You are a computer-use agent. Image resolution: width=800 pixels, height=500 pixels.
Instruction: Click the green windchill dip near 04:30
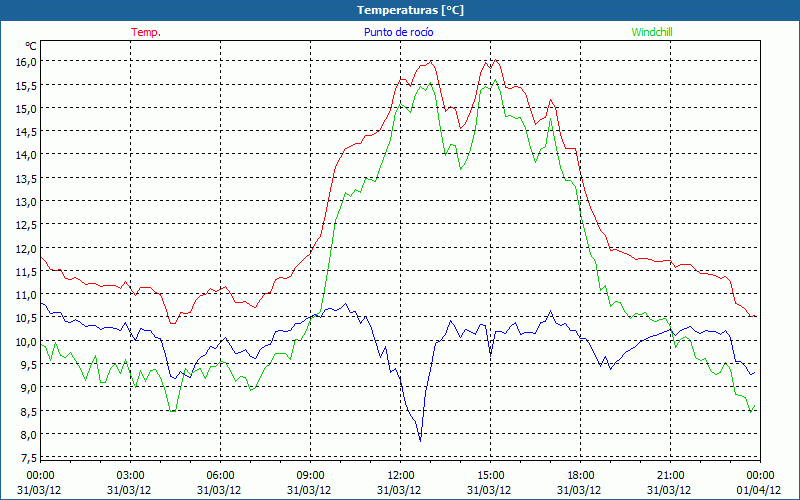pyautogui.click(x=172, y=410)
